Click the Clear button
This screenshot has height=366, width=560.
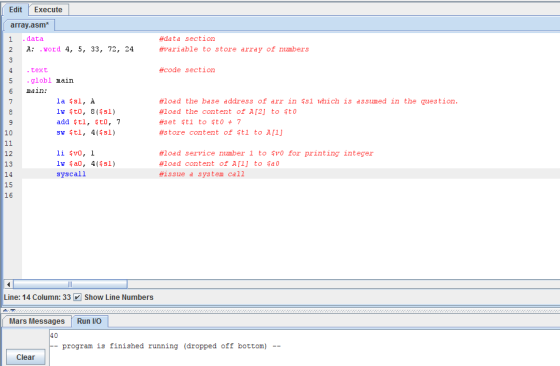click(25, 357)
